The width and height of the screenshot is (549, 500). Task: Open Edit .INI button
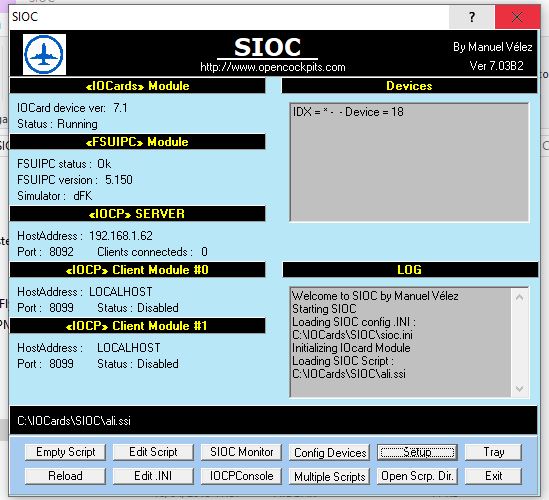(x=153, y=476)
